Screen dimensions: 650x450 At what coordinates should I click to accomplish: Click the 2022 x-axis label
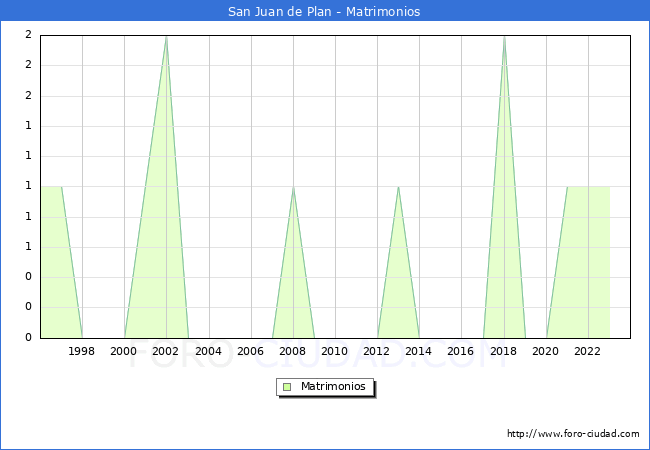(587, 351)
